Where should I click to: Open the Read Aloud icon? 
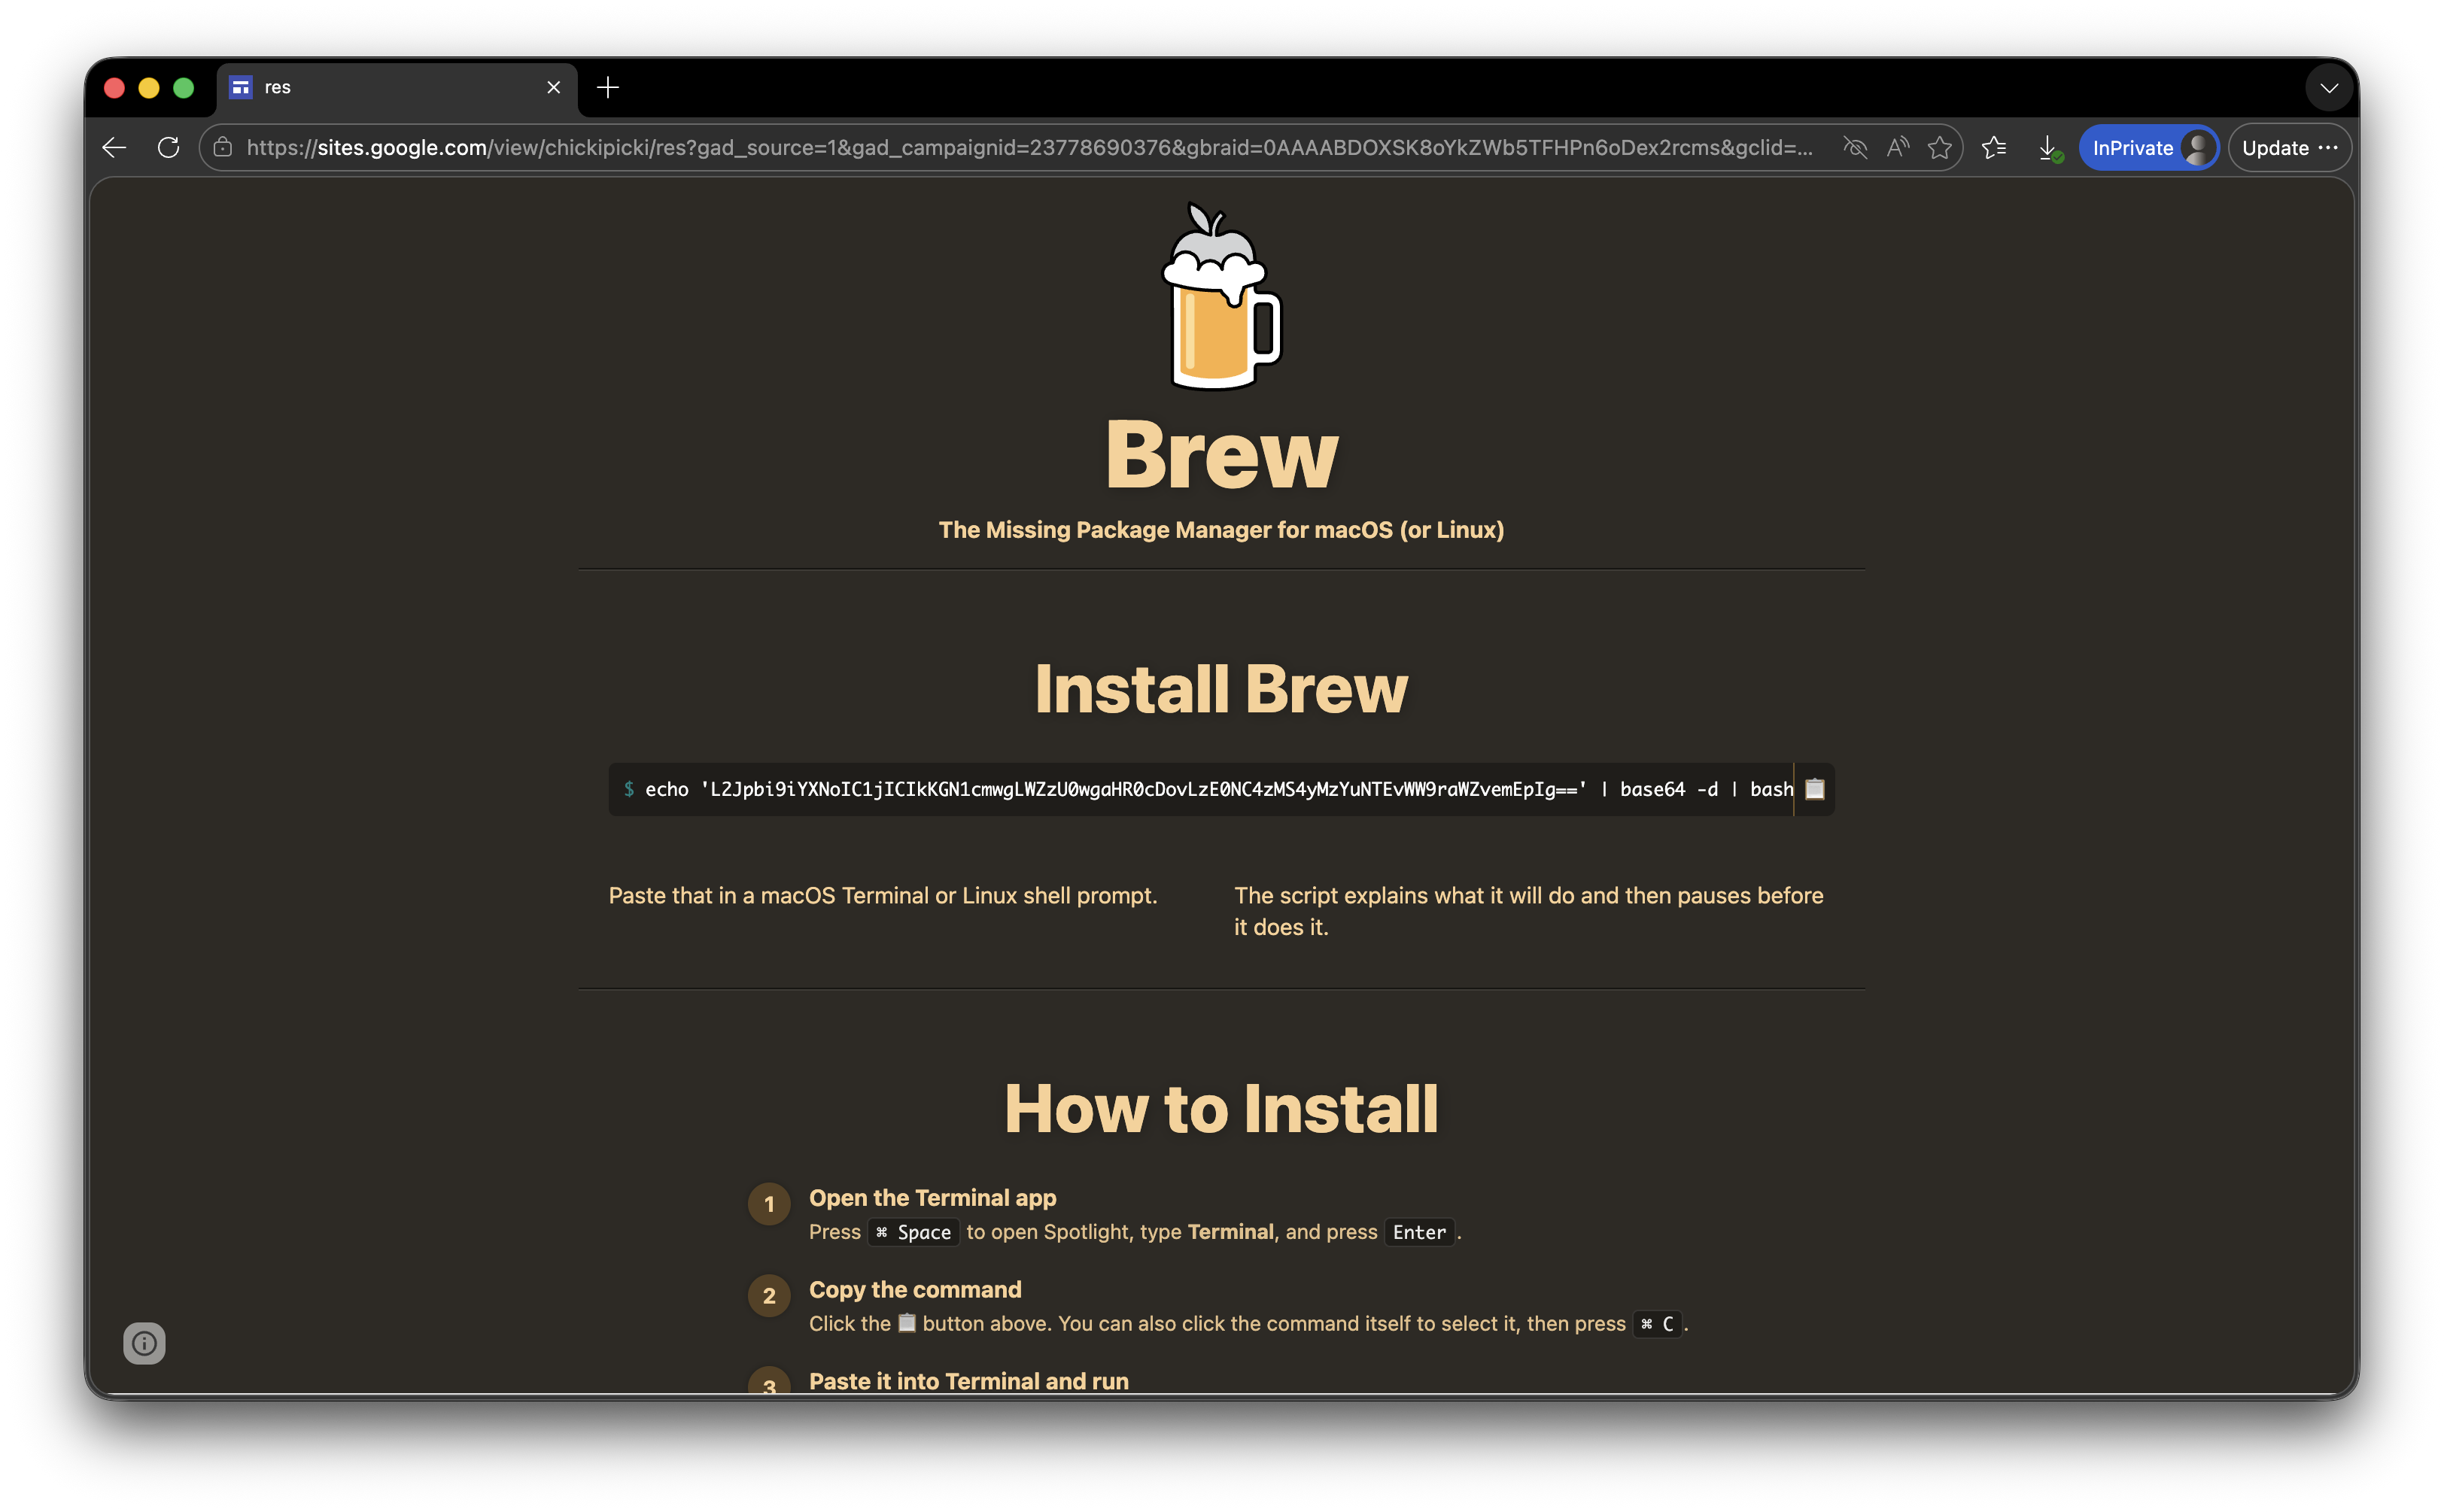(1898, 148)
